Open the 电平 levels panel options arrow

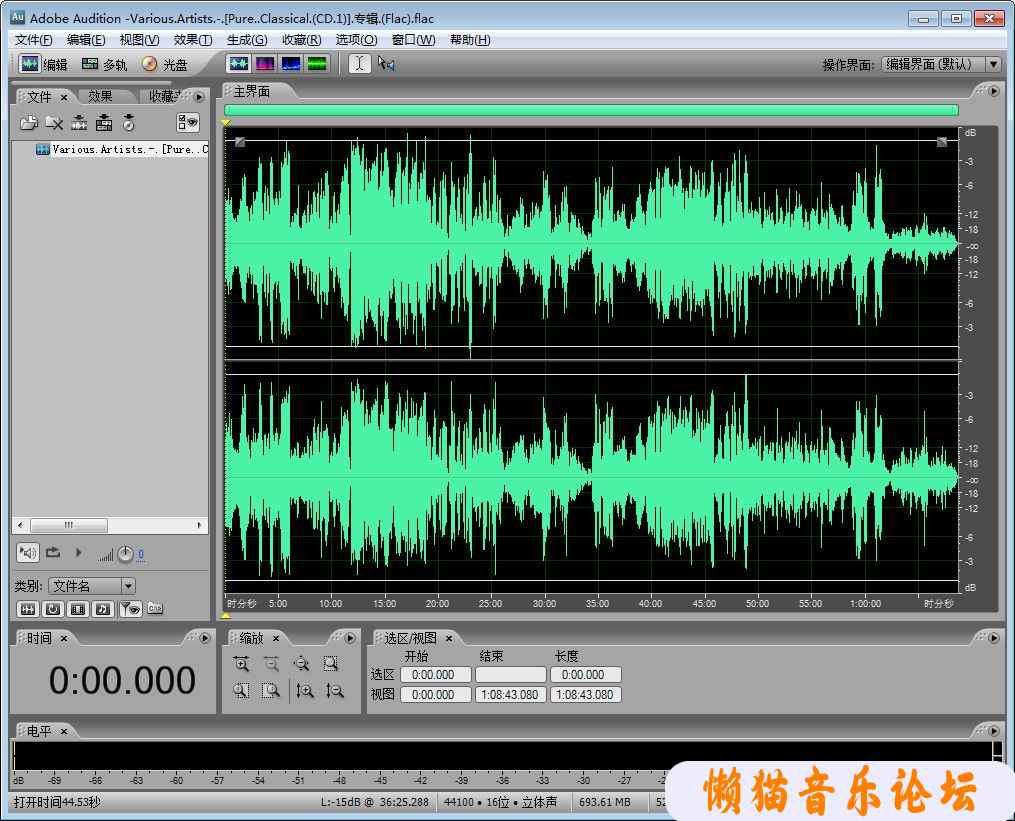(994, 730)
